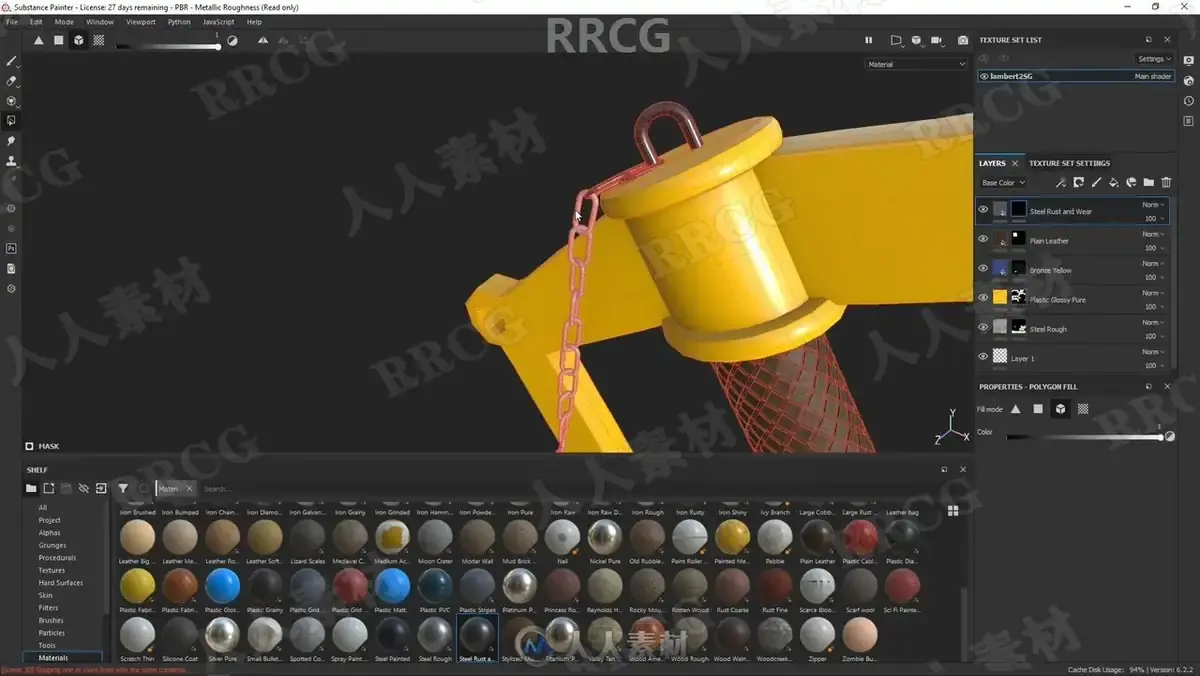Select the Grunges shelf category
Screen dimensions: 1200x676
(52, 545)
